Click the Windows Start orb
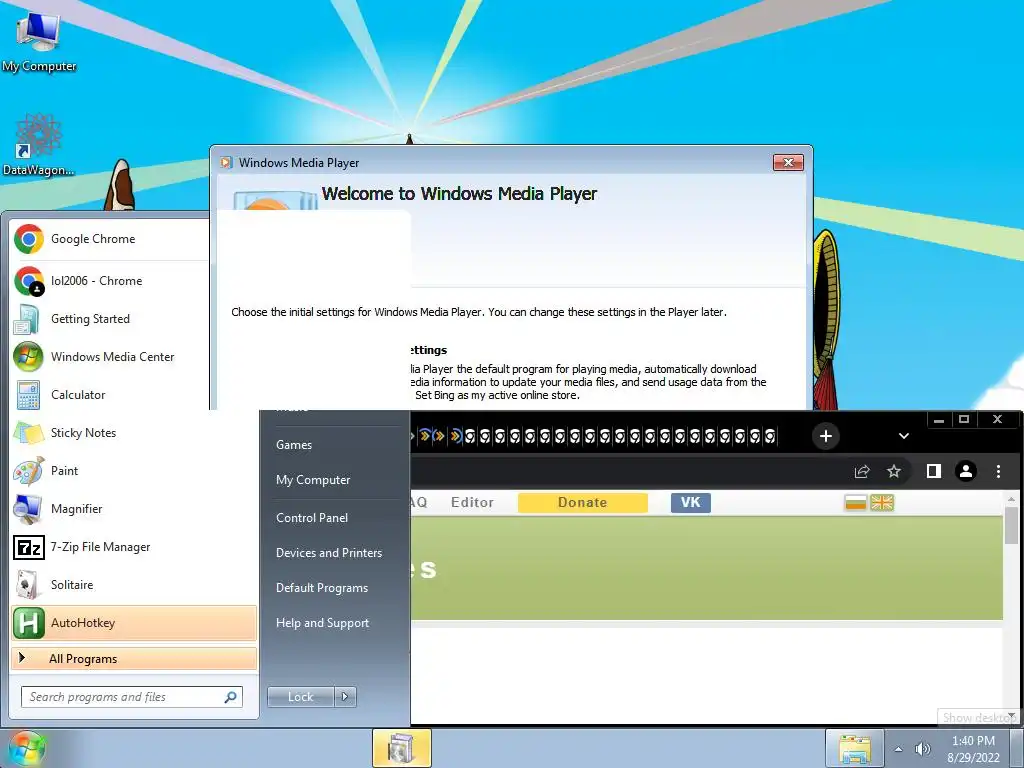The width and height of the screenshot is (1024, 768). [26, 748]
